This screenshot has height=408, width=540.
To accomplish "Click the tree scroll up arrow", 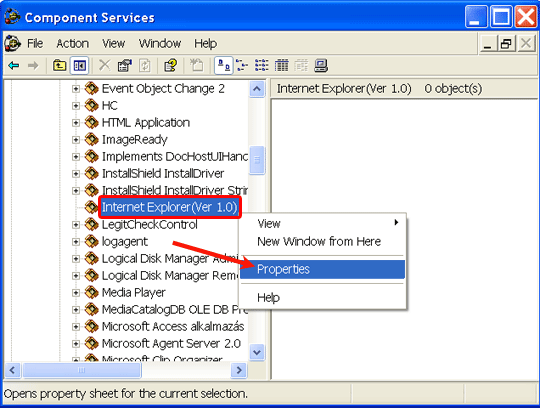I will click(x=257, y=89).
